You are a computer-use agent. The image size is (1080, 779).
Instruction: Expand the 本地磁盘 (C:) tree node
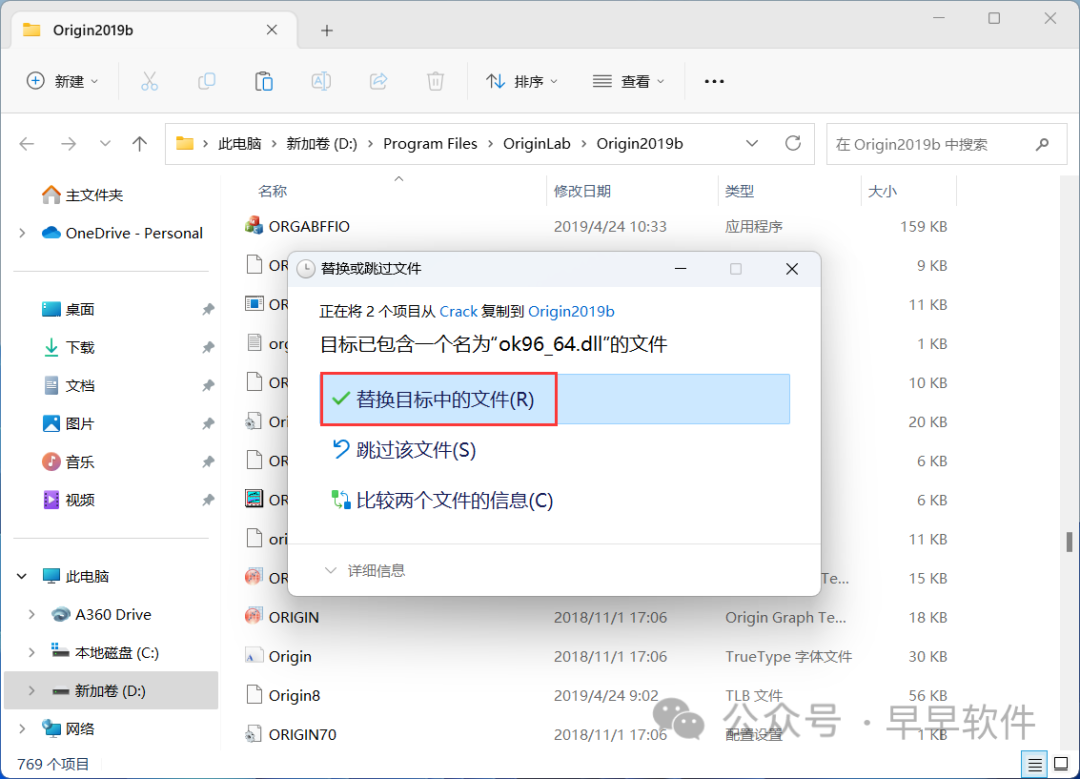(x=31, y=653)
